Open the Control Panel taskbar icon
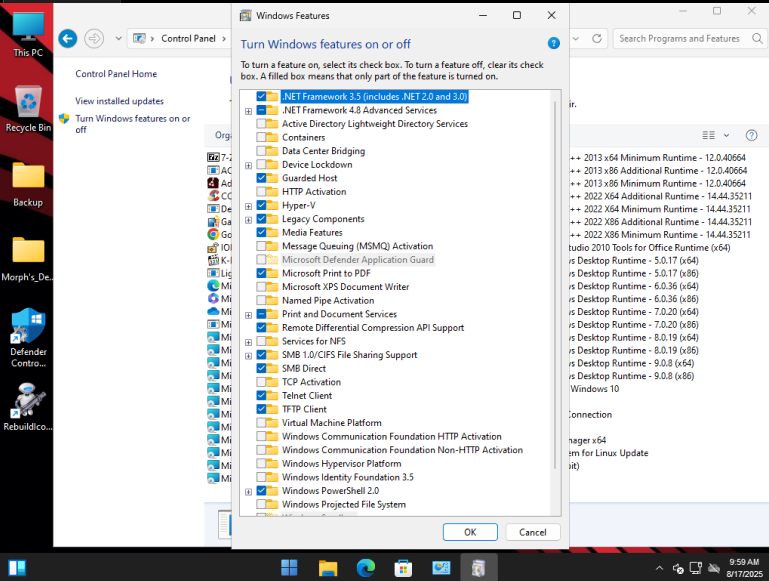The image size is (769, 581). point(441,568)
